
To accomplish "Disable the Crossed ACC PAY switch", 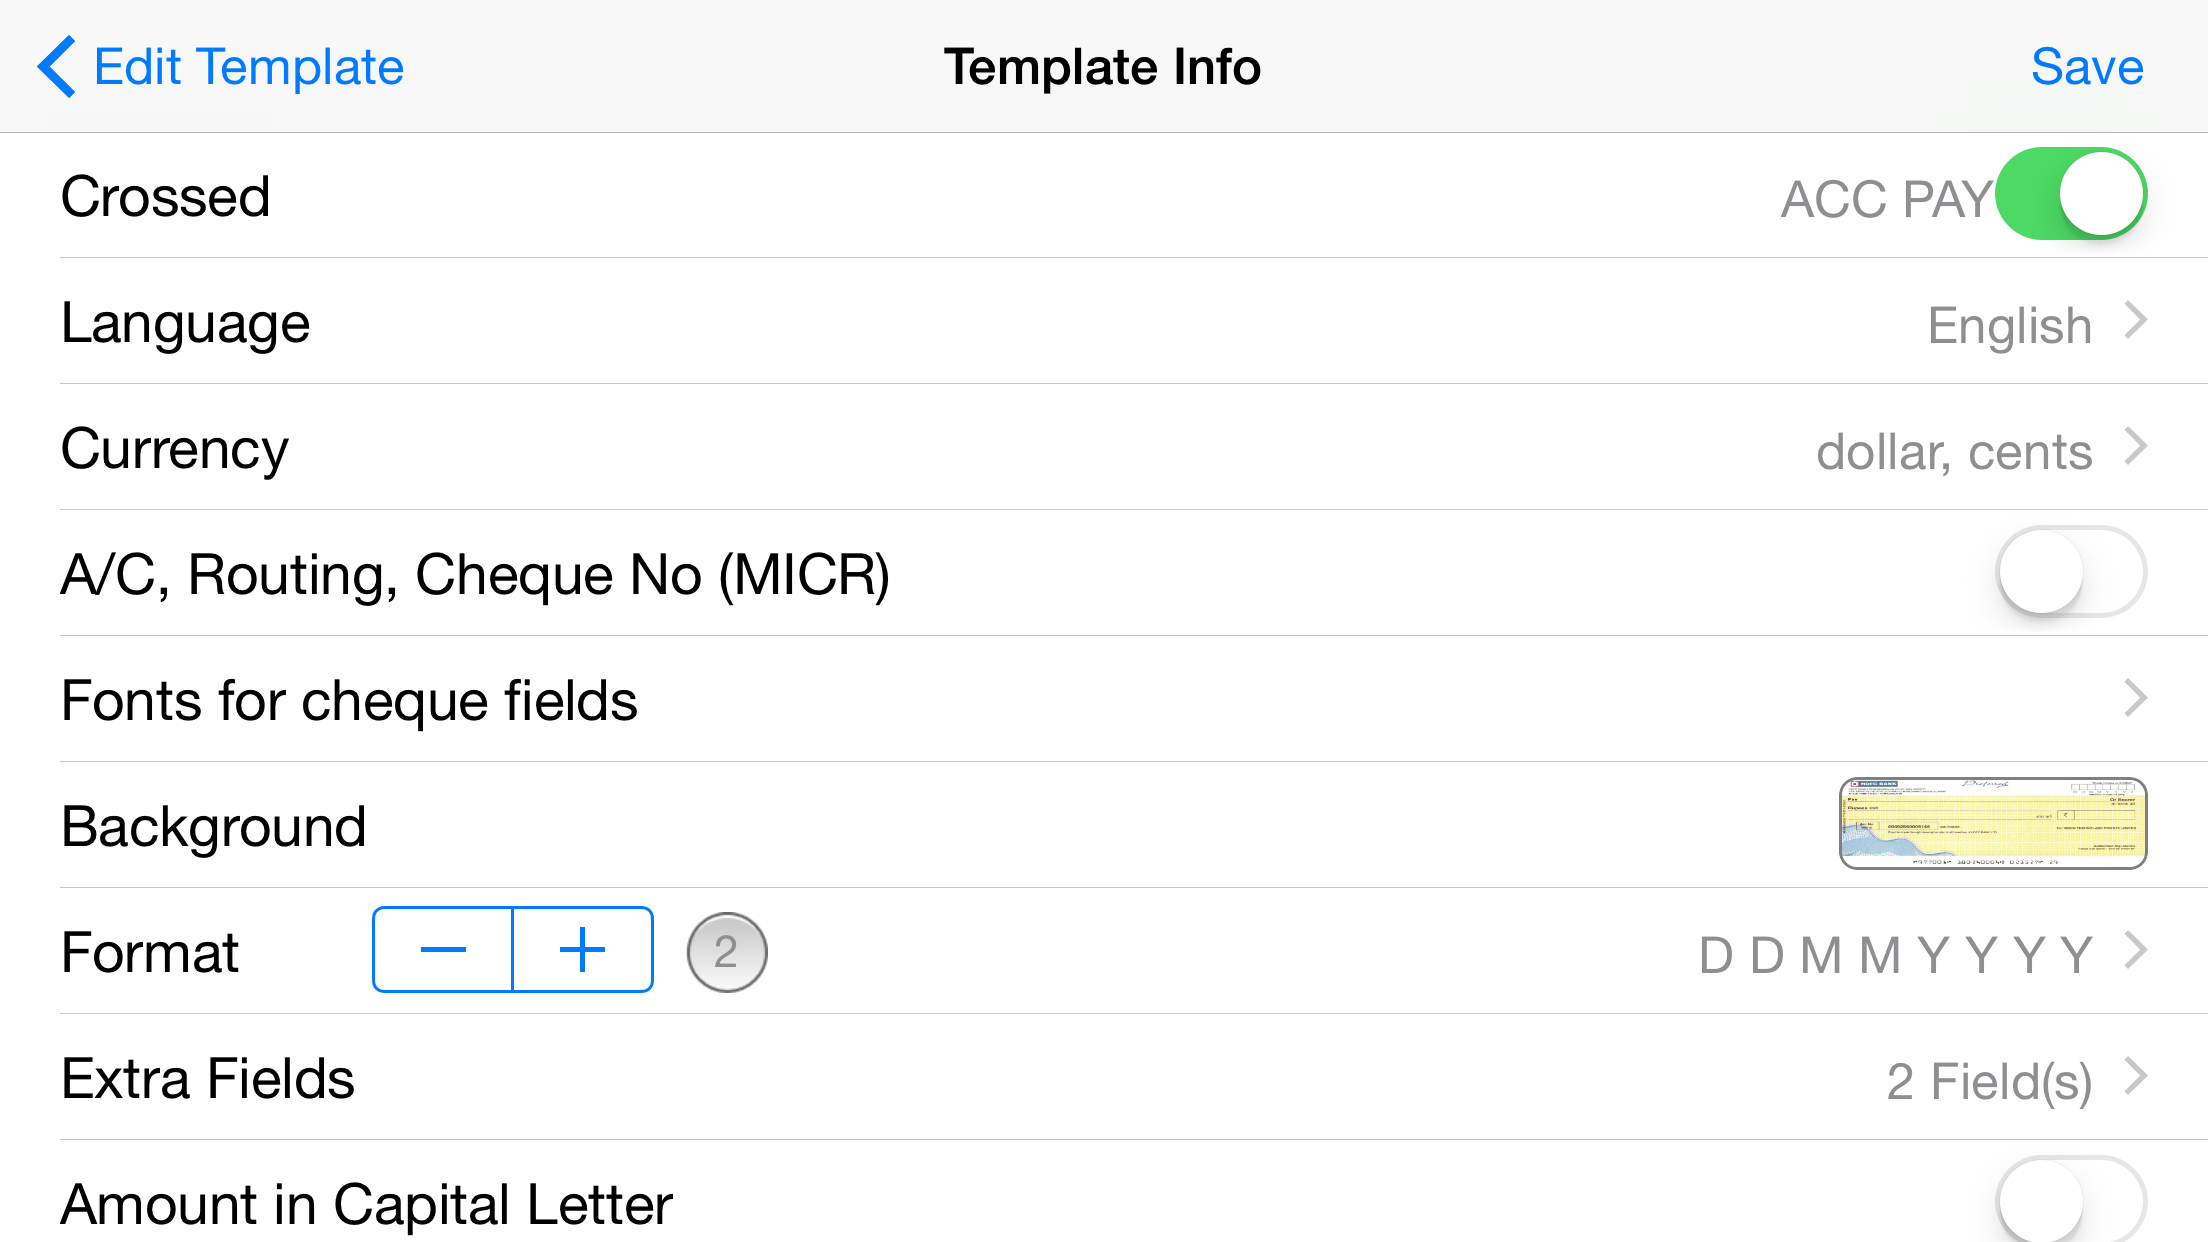I will (x=2071, y=194).
